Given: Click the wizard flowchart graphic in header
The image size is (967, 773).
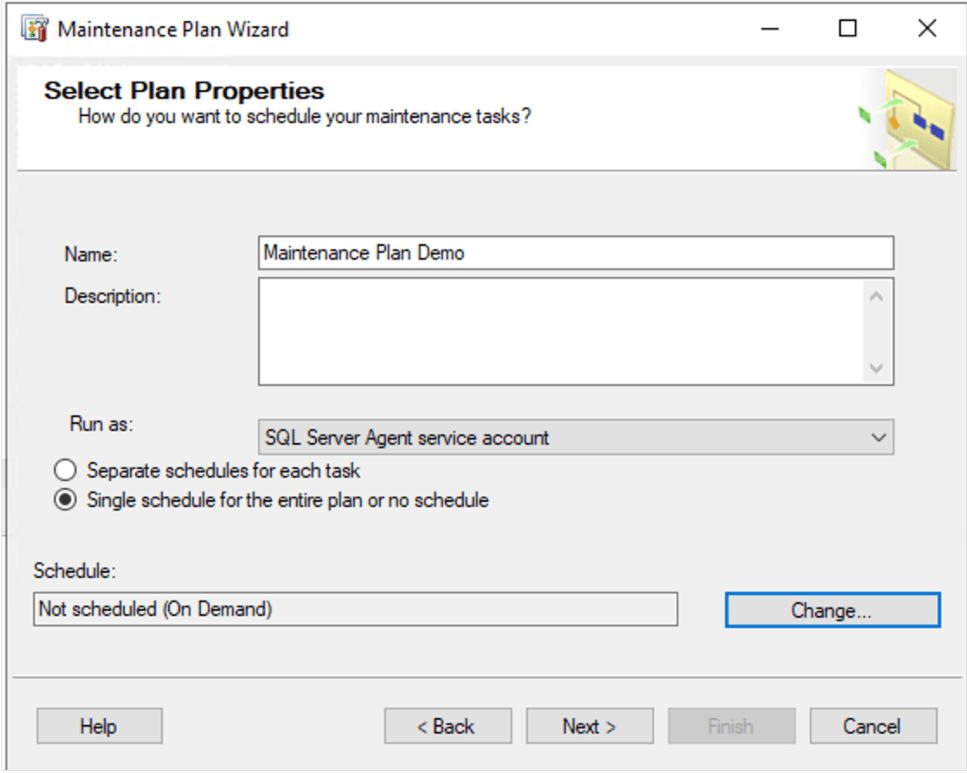Looking at the screenshot, I should [x=908, y=121].
